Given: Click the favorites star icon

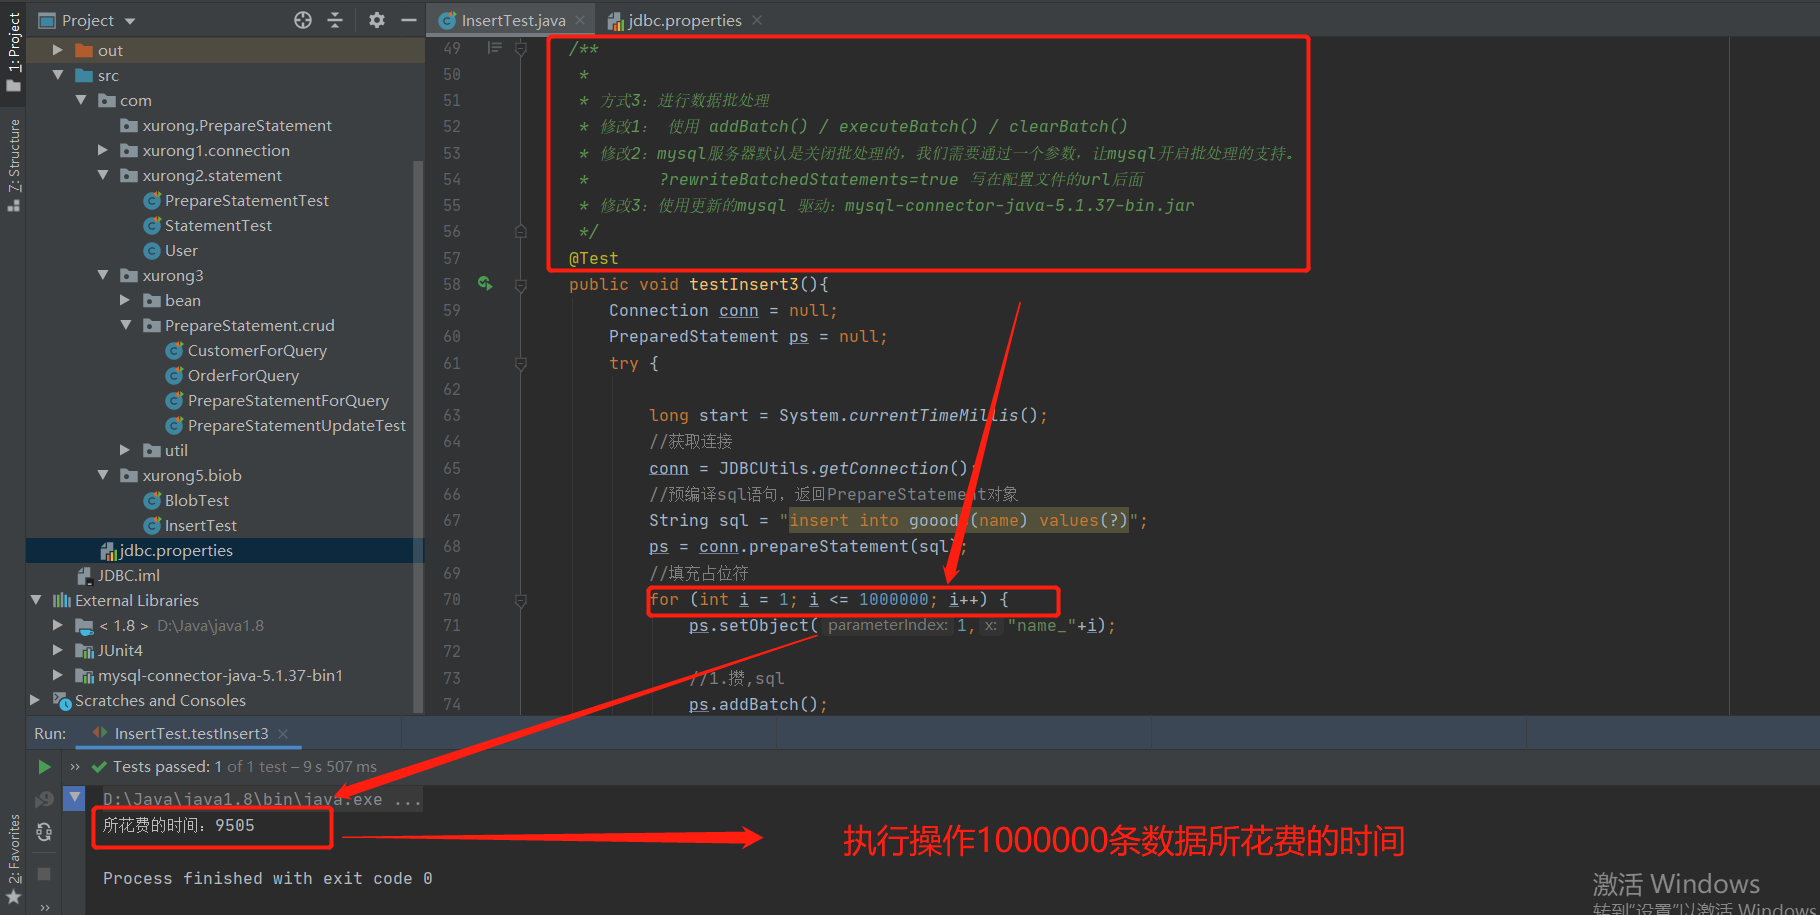Looking at the screenshot, I should coord(14,897).
